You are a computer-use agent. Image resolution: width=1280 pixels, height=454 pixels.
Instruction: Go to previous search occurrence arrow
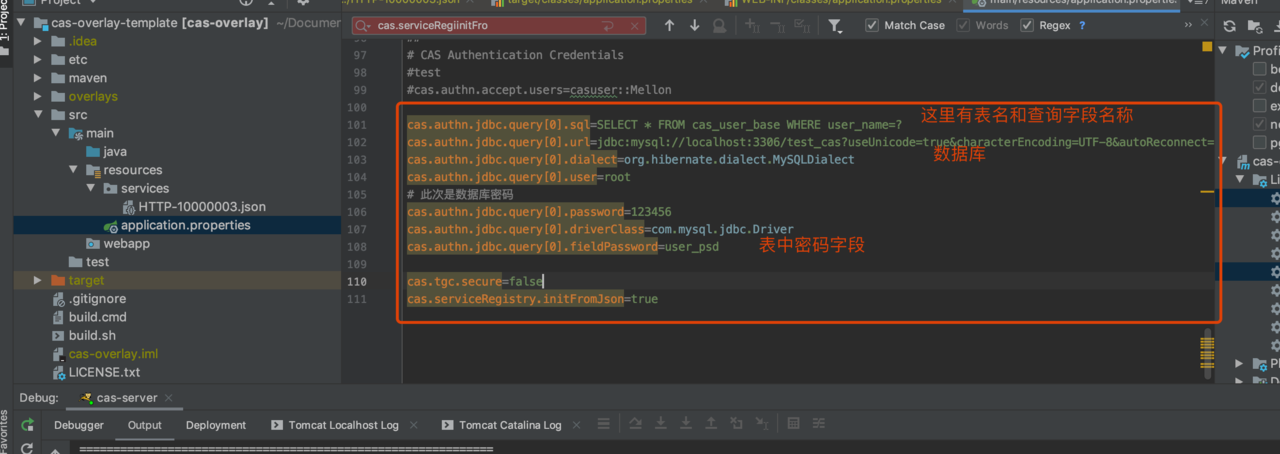pos(670,26)
